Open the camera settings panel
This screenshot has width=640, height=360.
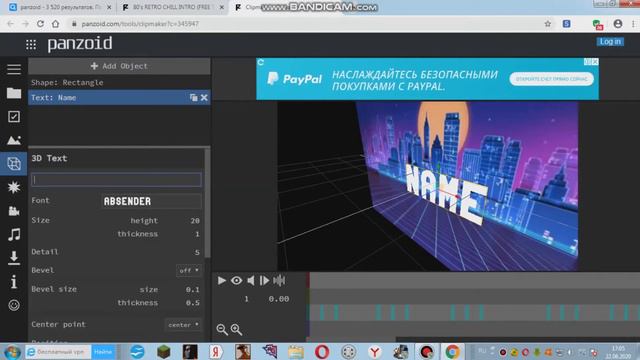[x=14, y=211]
